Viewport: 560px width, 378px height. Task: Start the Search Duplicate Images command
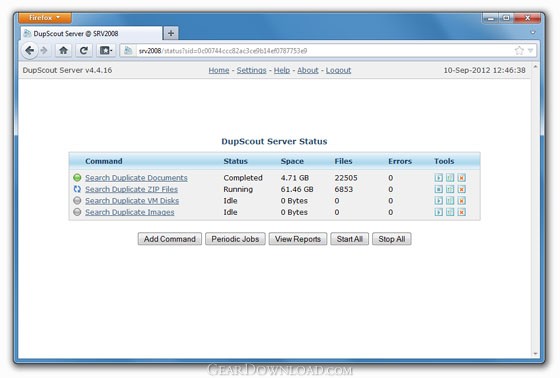(x=439, y=212)
